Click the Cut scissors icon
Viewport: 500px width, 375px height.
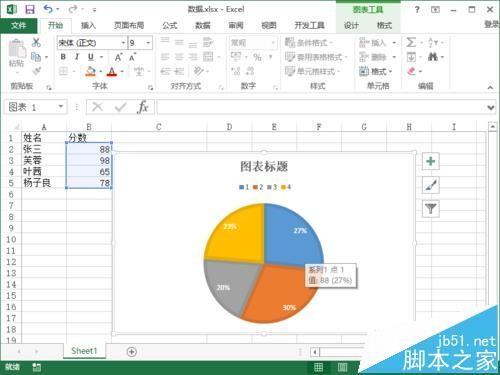click(x=36, y=42)
